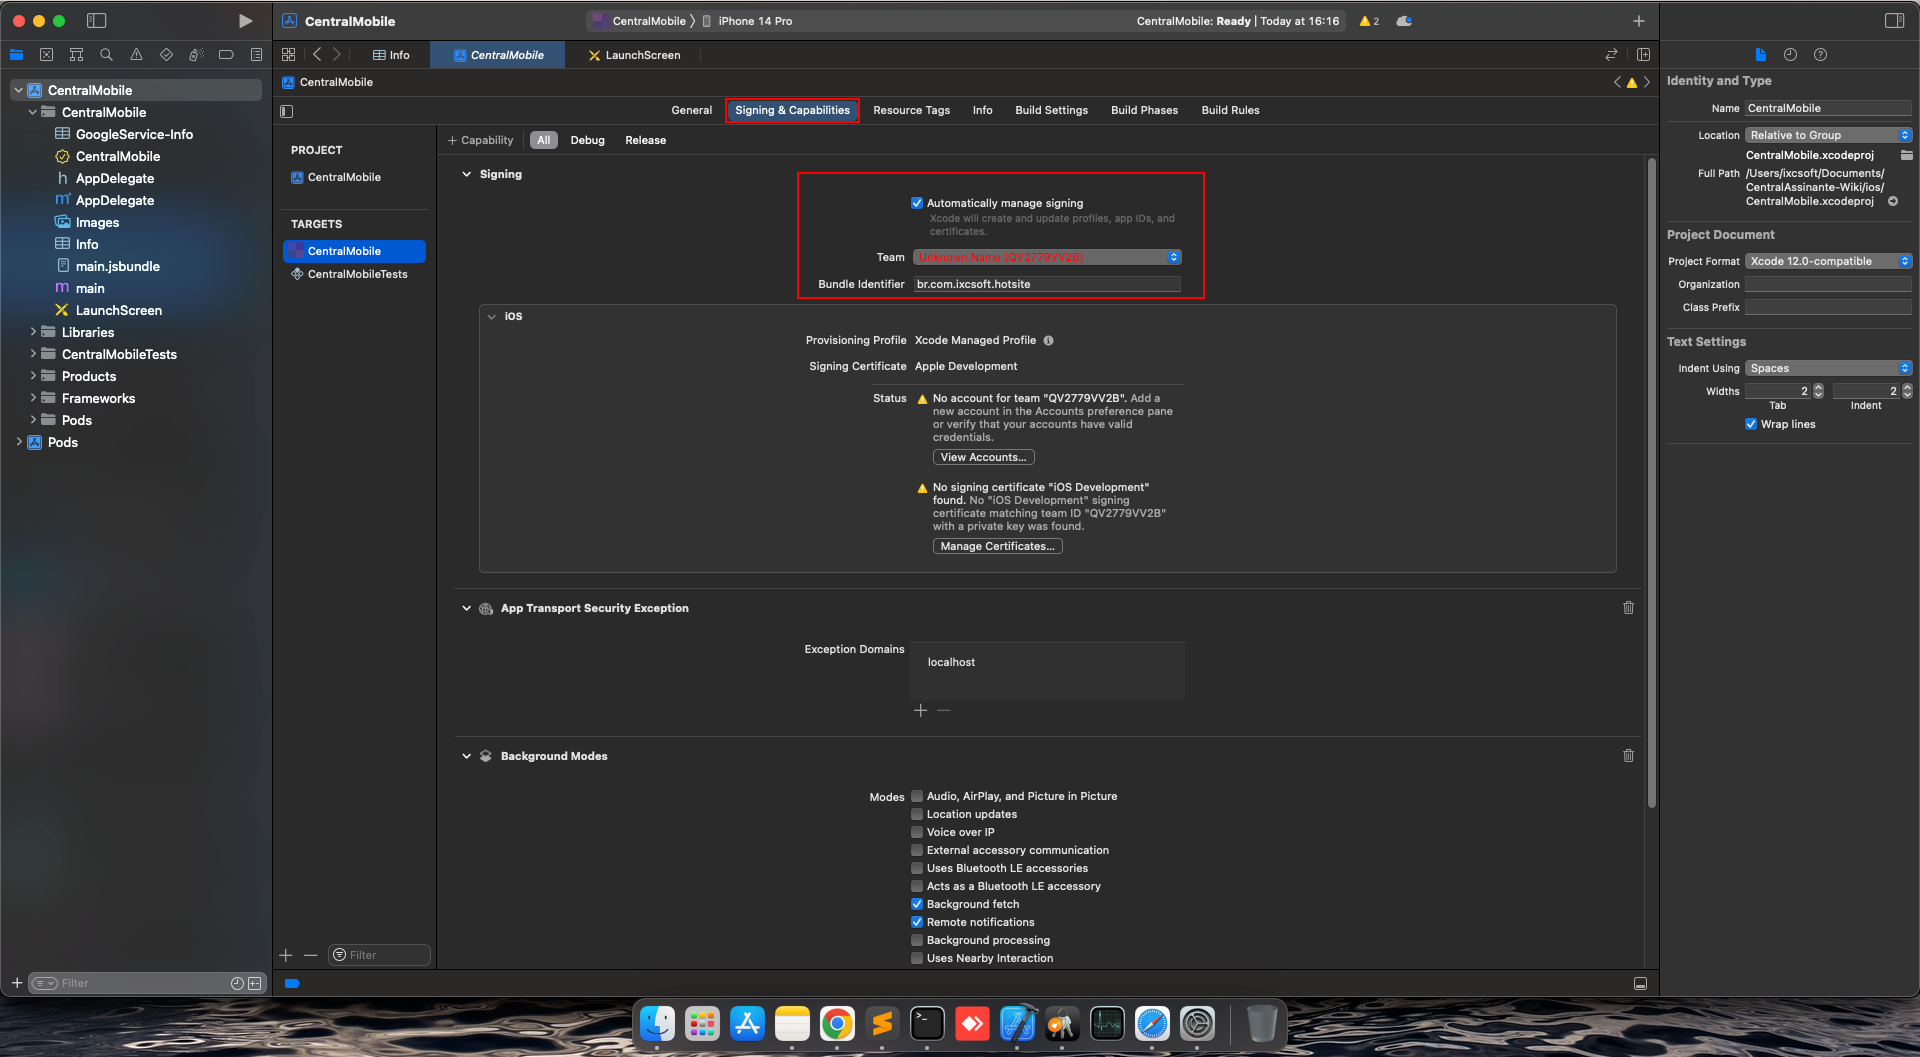1920x1057 pixels.
Task: Filter capabilities by Release configuration
Action: [645, 140]
